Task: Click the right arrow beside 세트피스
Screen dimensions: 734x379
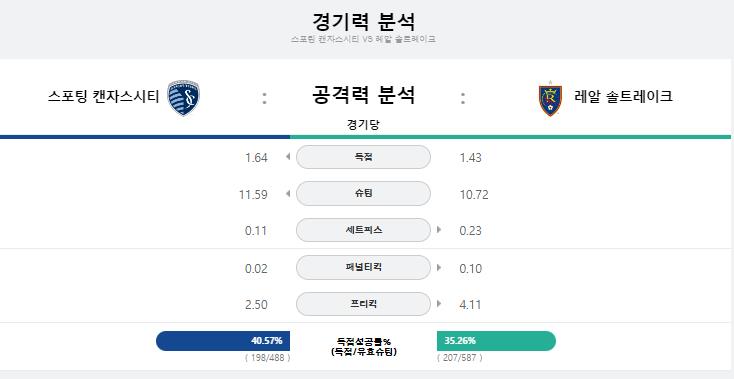Action: pyautogui.click(x=439, y=230)
